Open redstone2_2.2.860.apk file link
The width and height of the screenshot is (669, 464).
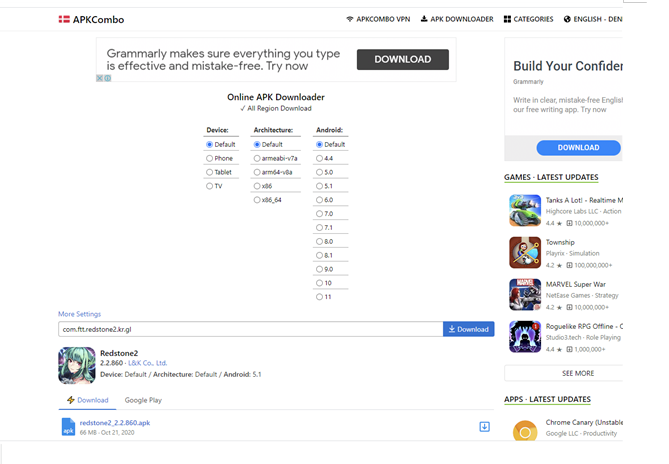(x=115, y=423)
